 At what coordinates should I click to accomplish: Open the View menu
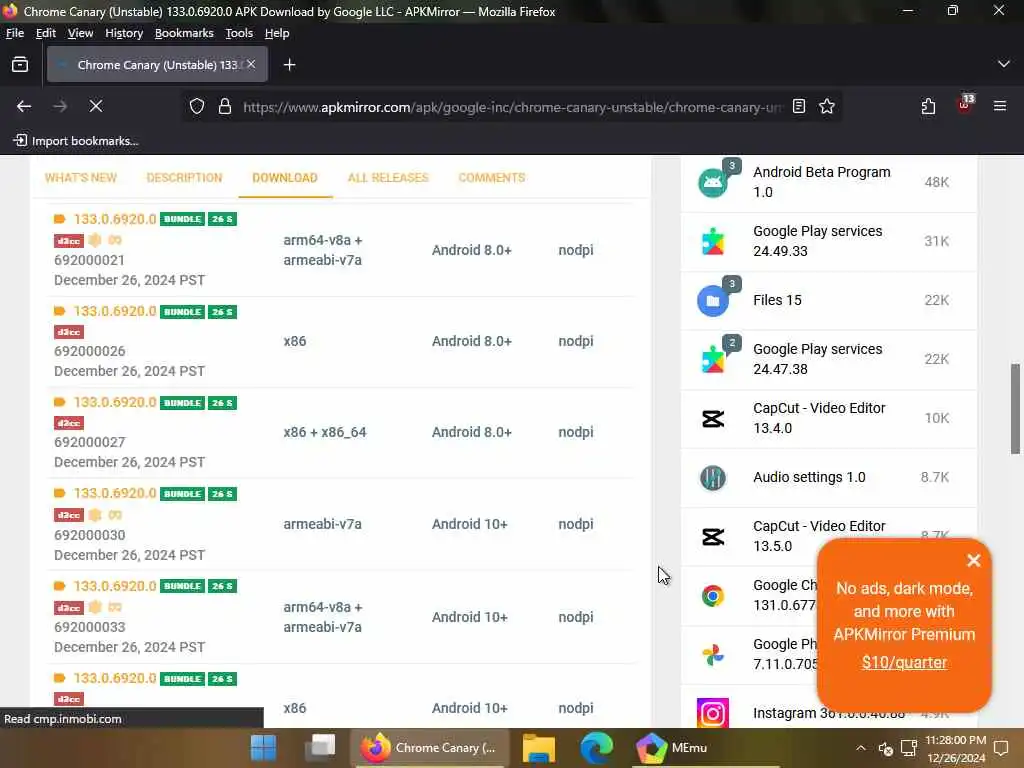80,33
